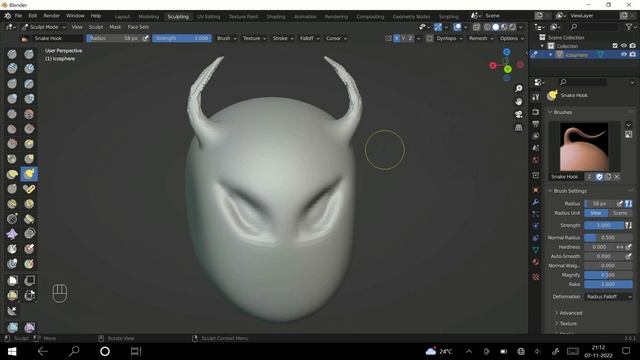
Task: Open the Remesh dropdown
Action: coord(481,38)
